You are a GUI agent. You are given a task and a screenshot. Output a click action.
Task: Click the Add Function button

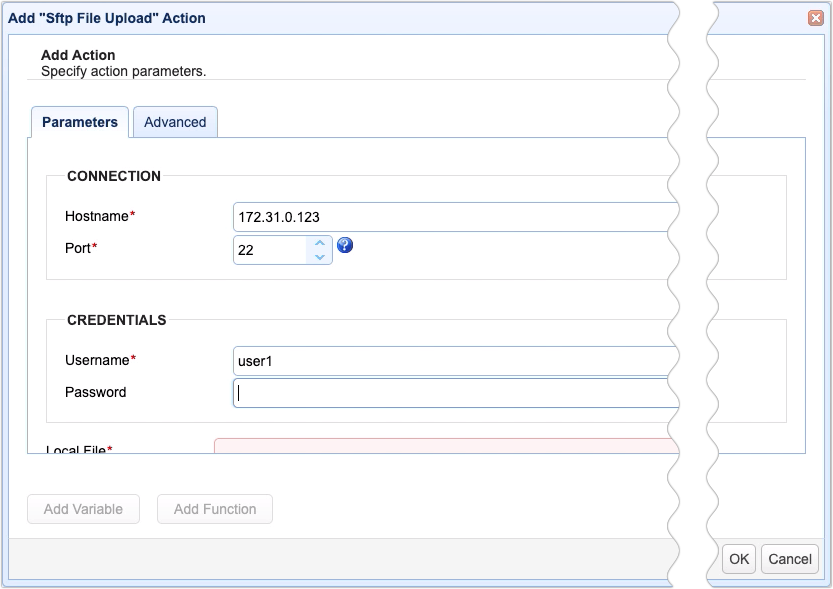[214, 509]
